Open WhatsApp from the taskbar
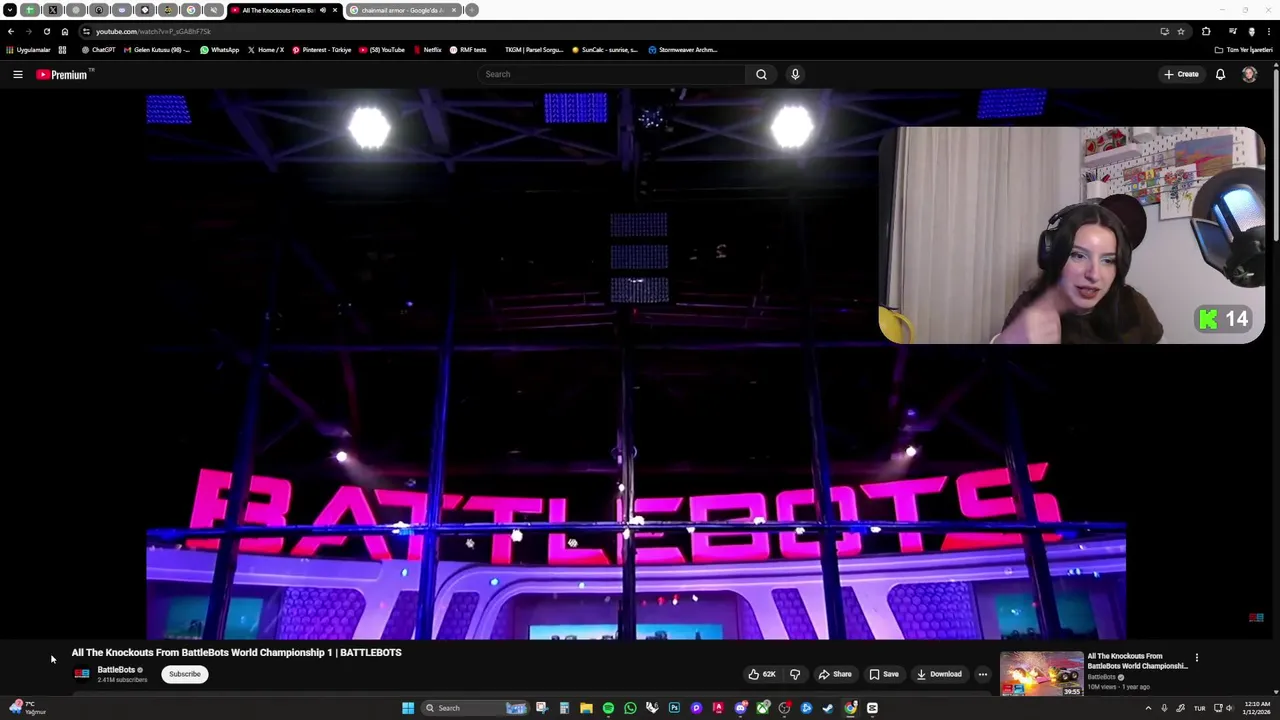The width and height of the screenshot is (1280, 720). [630, 708]
